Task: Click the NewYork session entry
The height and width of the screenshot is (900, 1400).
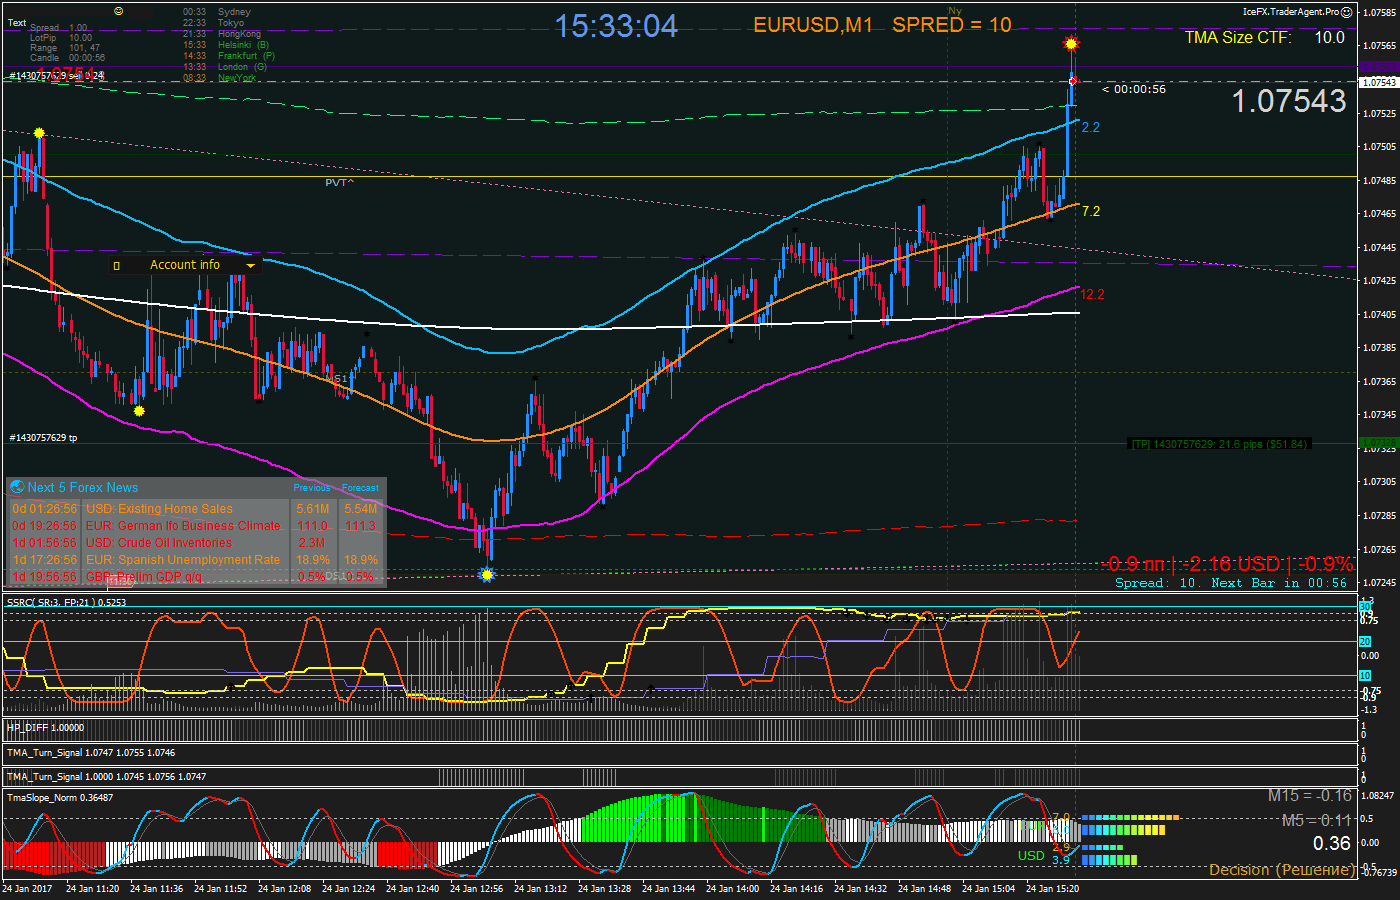Action: click(x=219, y=78)
